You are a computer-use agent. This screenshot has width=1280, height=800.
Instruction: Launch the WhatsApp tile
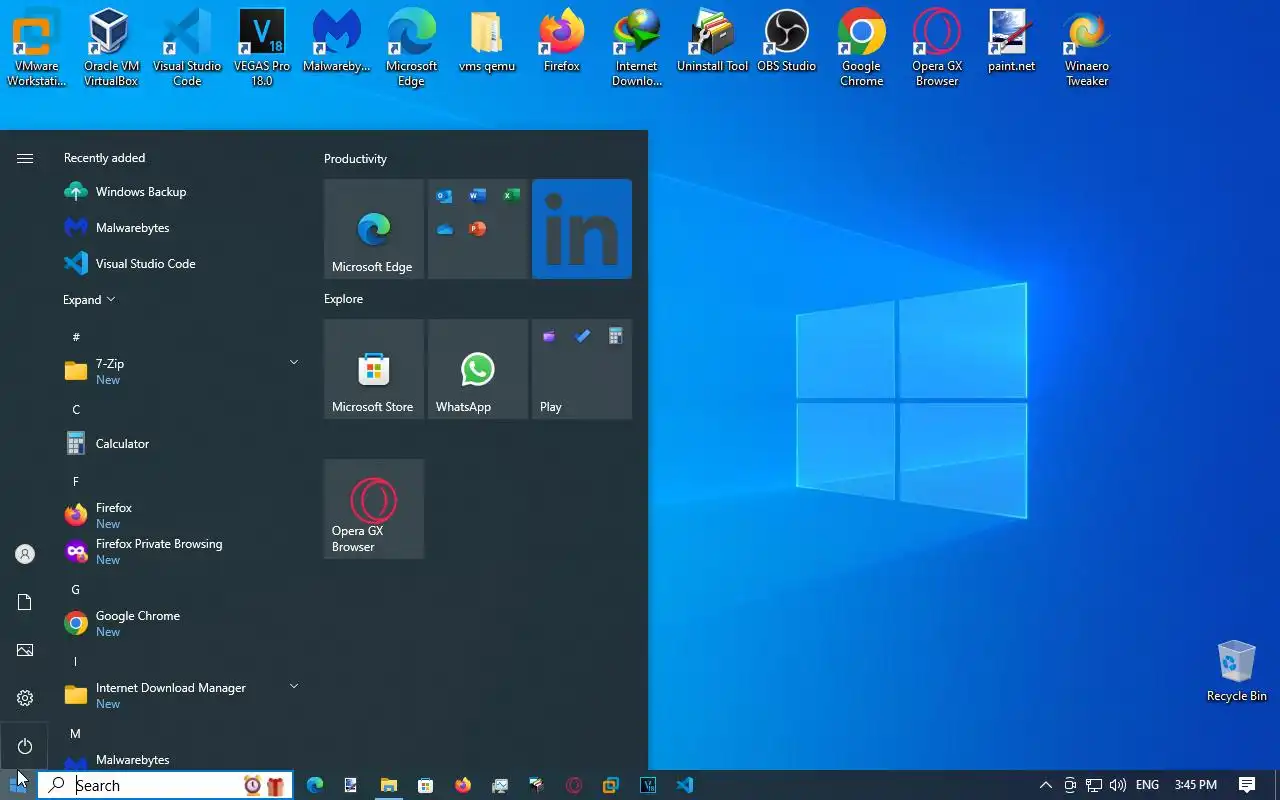[478, 369]
